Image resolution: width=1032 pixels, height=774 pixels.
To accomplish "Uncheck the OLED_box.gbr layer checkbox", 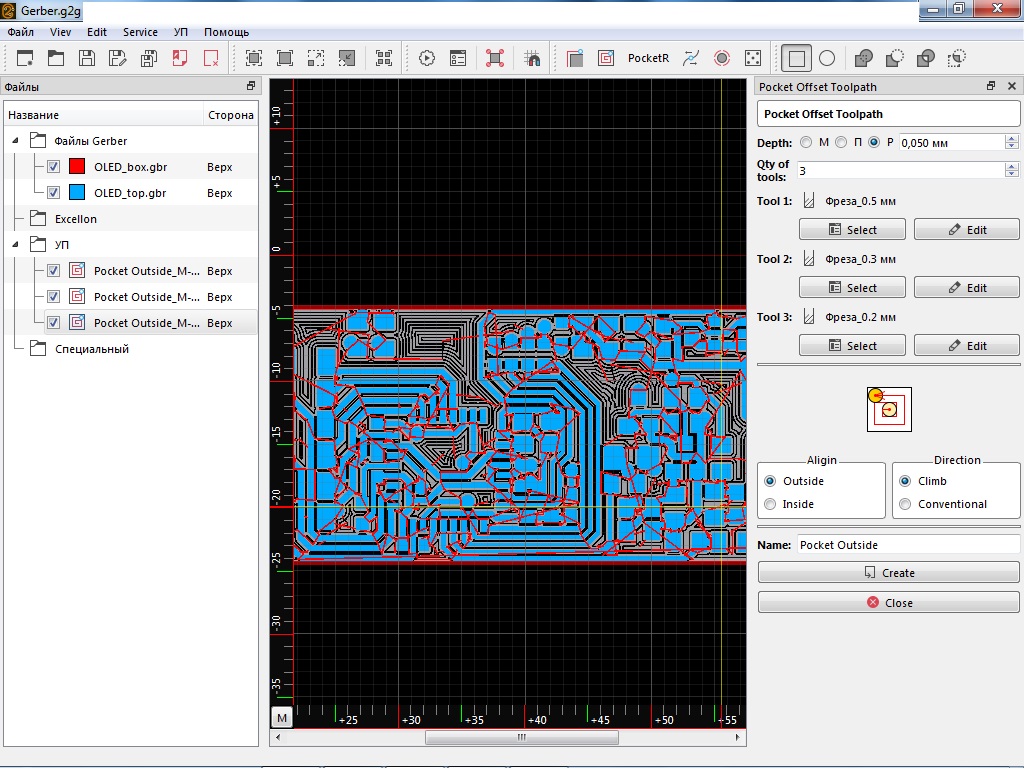I will [54, 167].
